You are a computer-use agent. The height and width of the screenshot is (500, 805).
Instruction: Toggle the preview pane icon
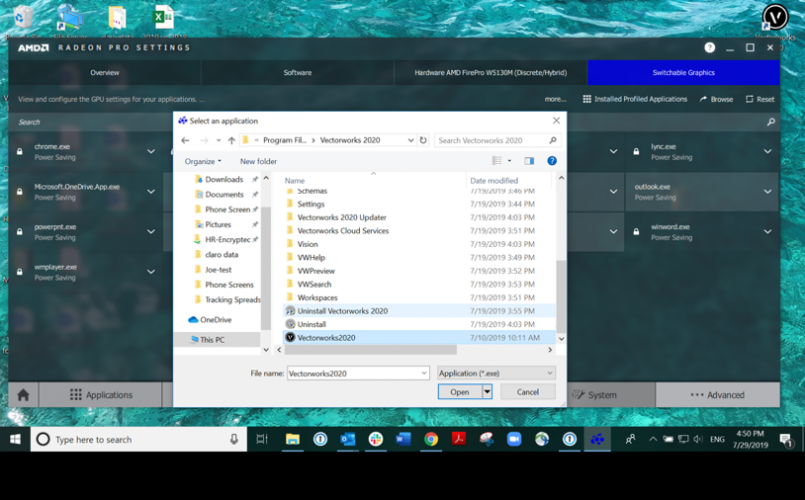click(x=529, y=160)
